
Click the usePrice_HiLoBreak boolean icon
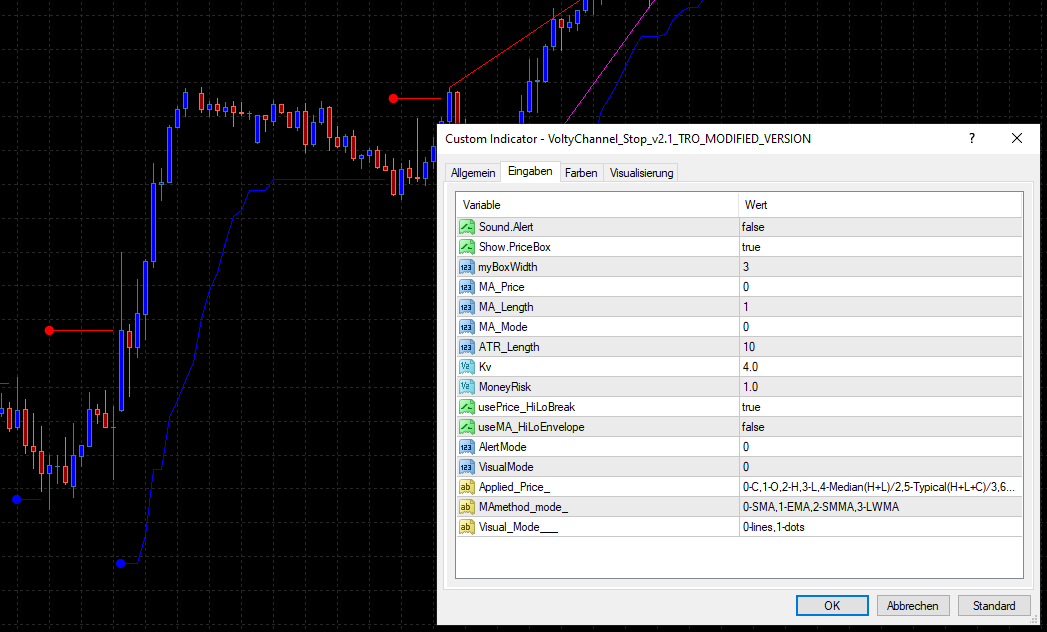click(x=466, y=407)
